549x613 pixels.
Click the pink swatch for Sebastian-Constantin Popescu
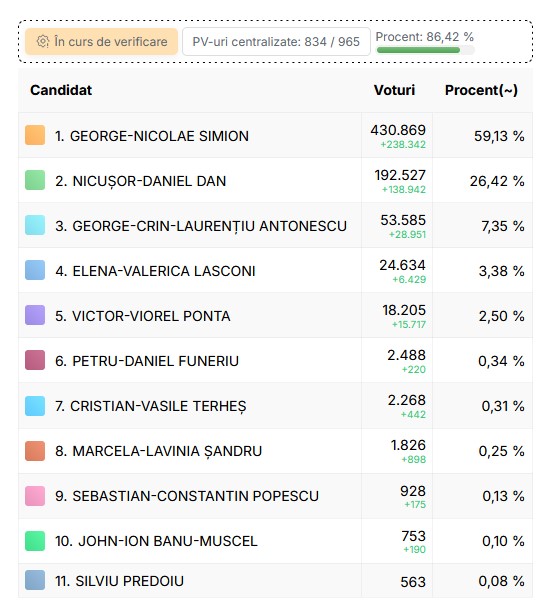pos(35,496)
